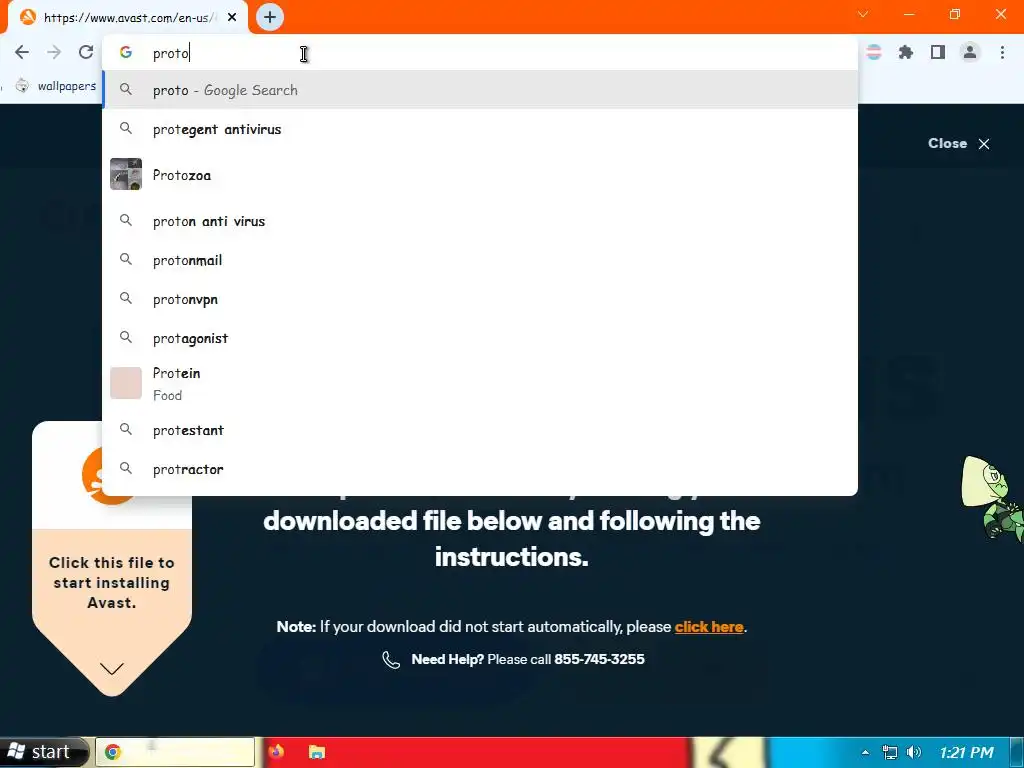Choose the 'Protein Food' suggestion

pos(480,383)
